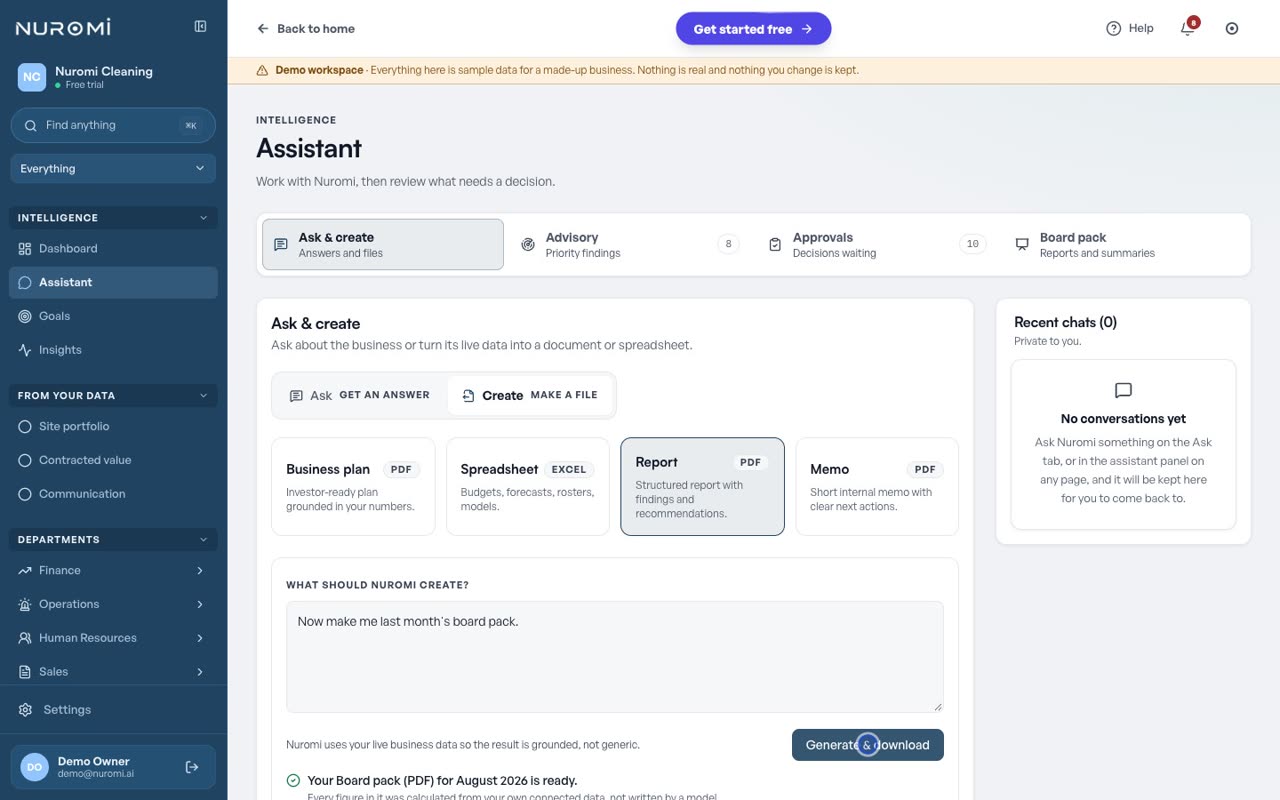Open the notifications bell

[x=1188, y=28]
